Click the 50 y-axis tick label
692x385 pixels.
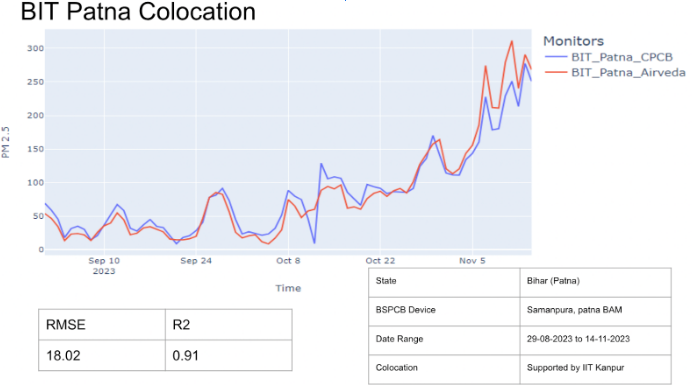38,216
